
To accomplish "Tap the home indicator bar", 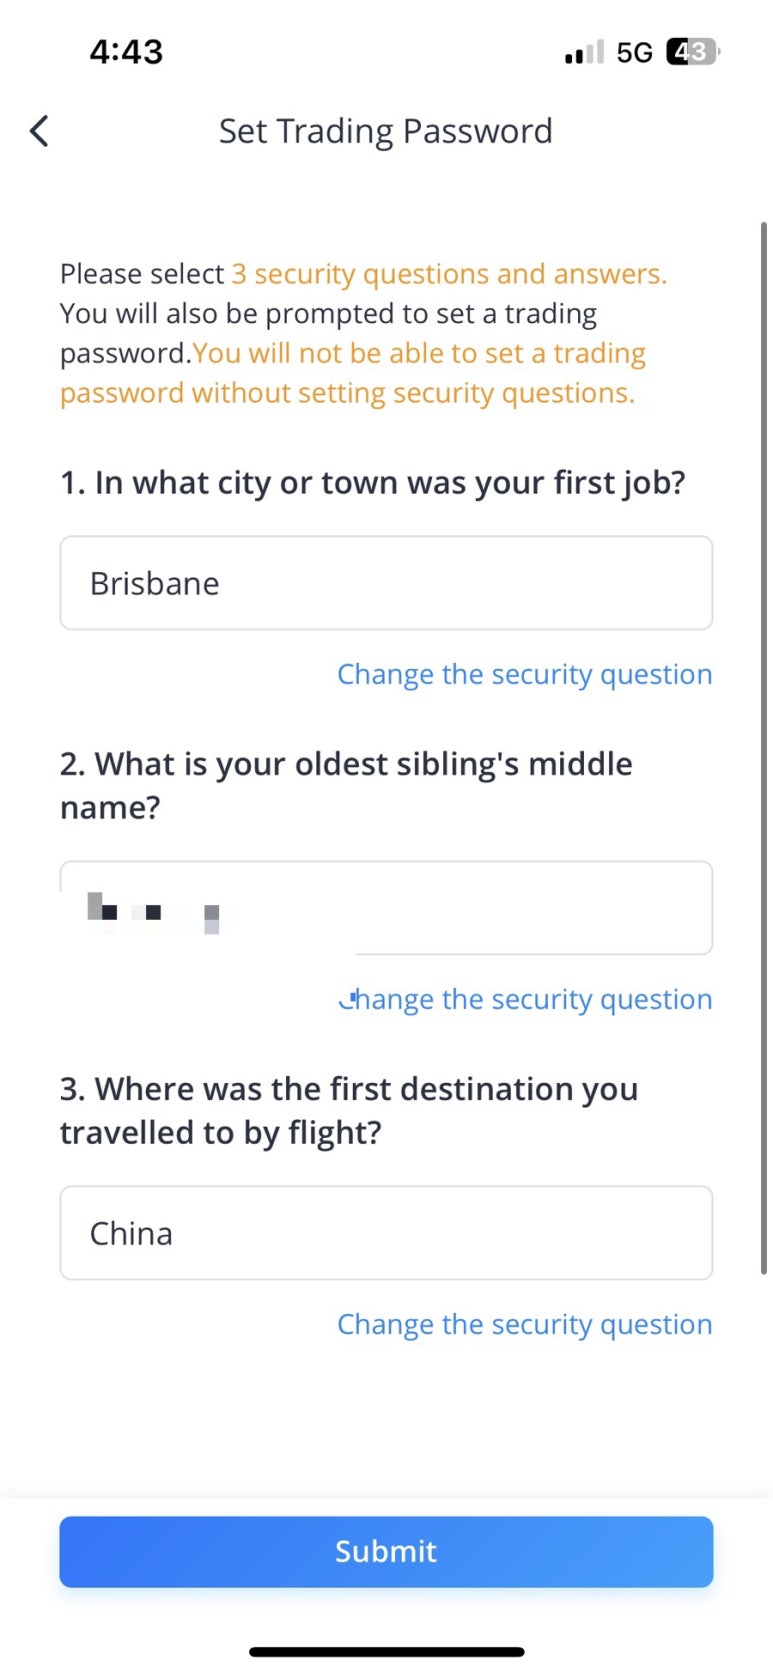I will click(387, 1652).
